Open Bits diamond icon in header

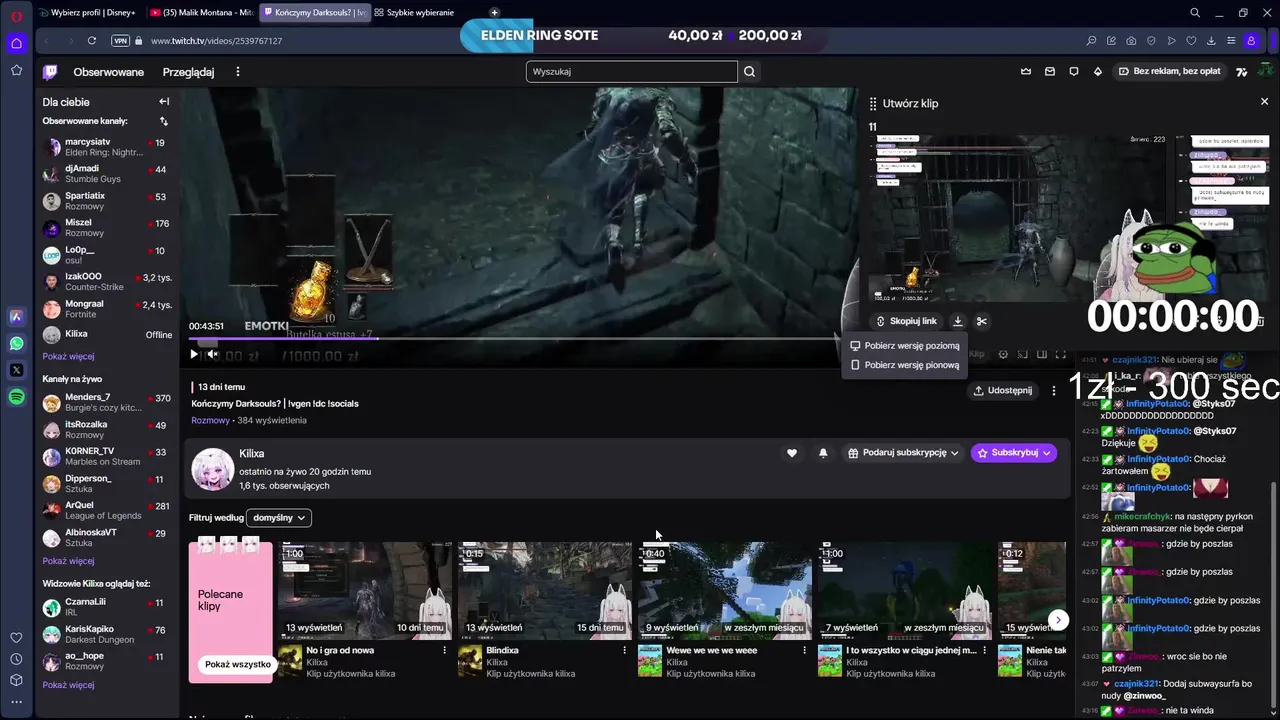(x=1098, y=72)
